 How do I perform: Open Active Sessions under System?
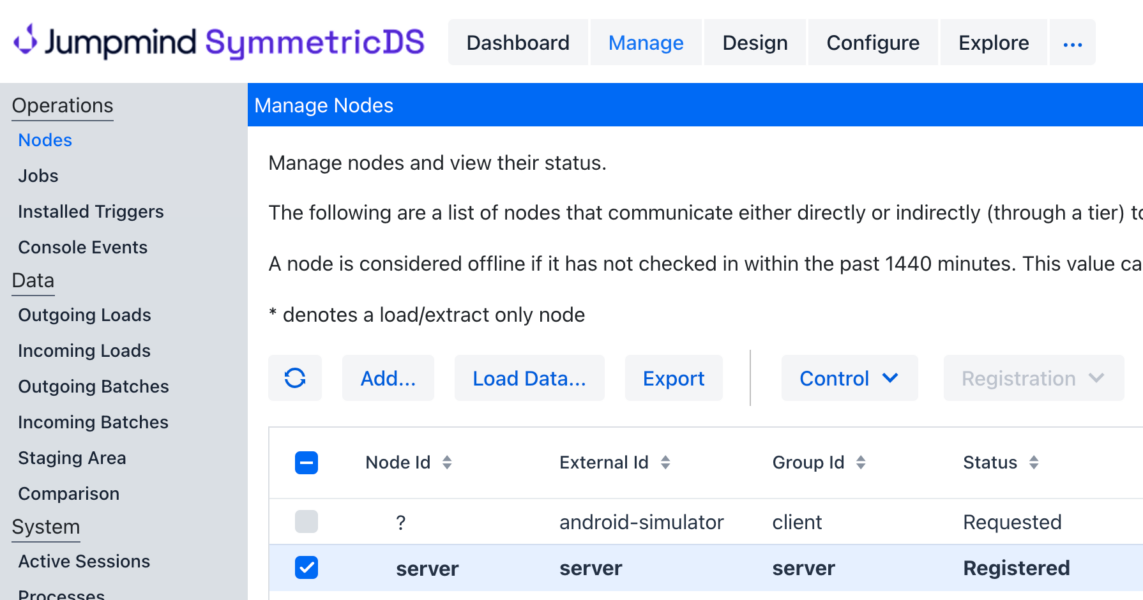click(x=83, y=561)
